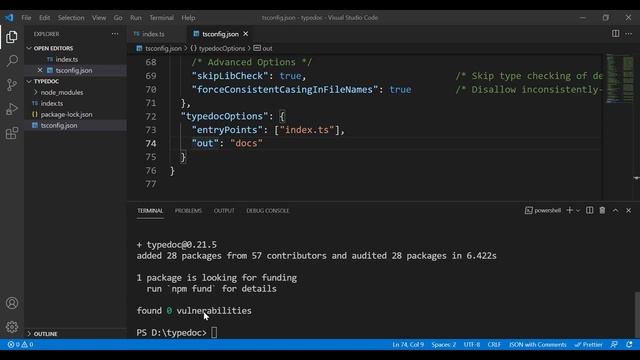Switch to the Output panel tab
This screenshot has height=360, width=640.
(x=224, y=211)
